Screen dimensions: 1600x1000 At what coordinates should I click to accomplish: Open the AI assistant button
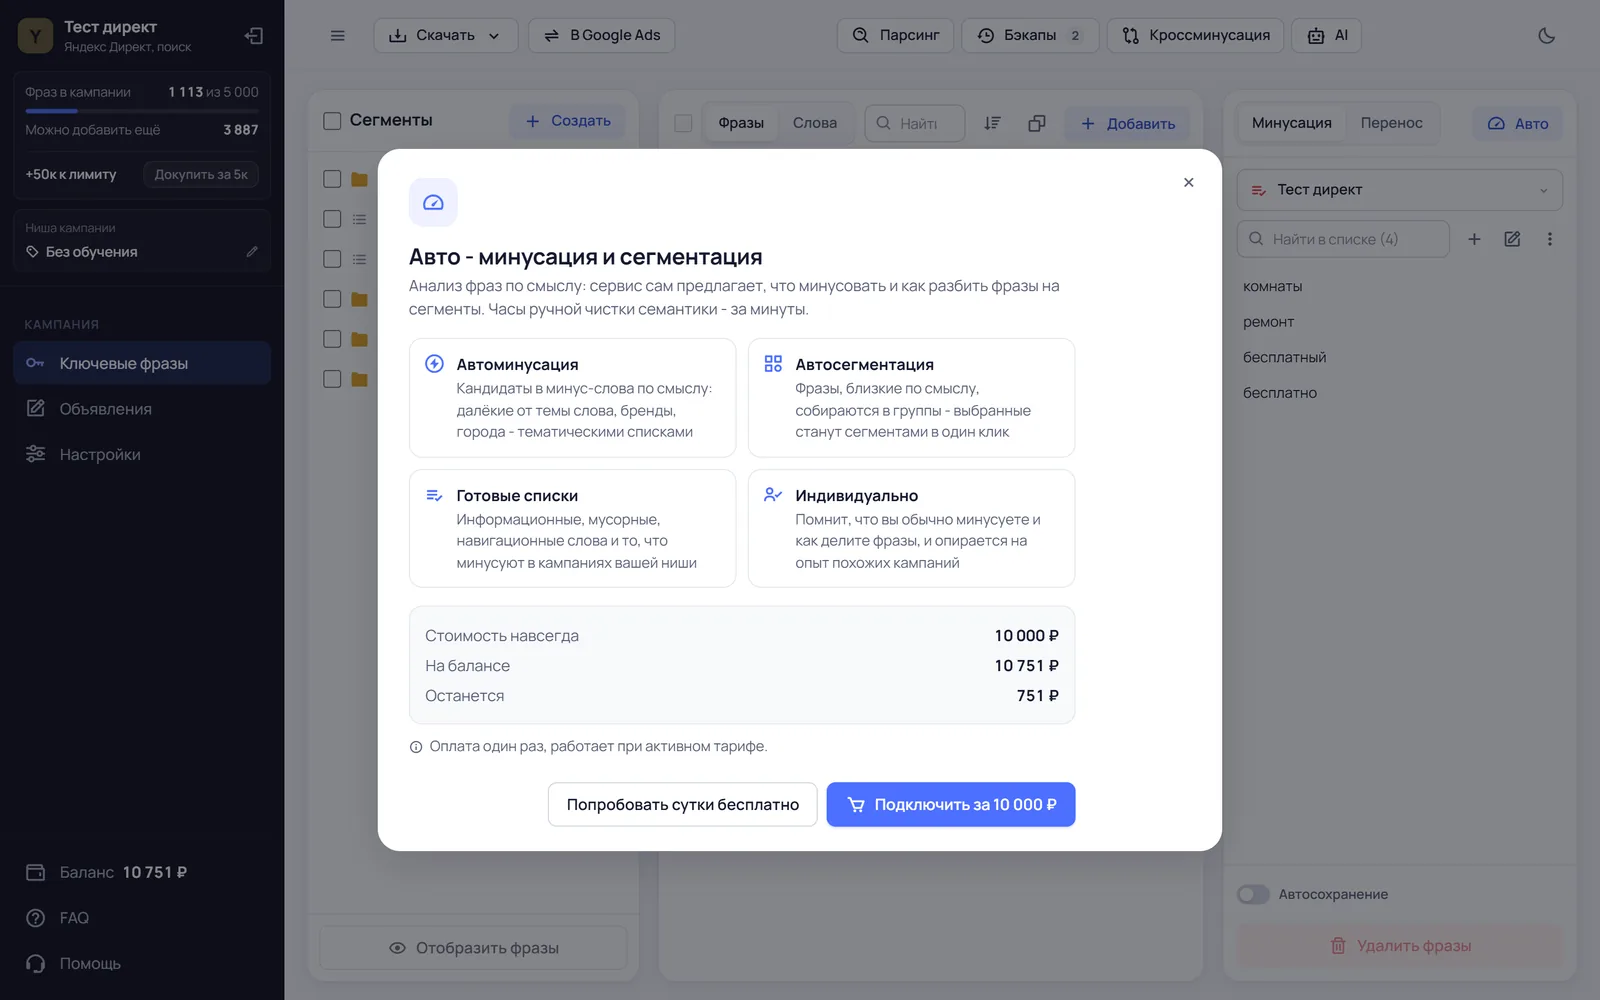[1327, 36]
